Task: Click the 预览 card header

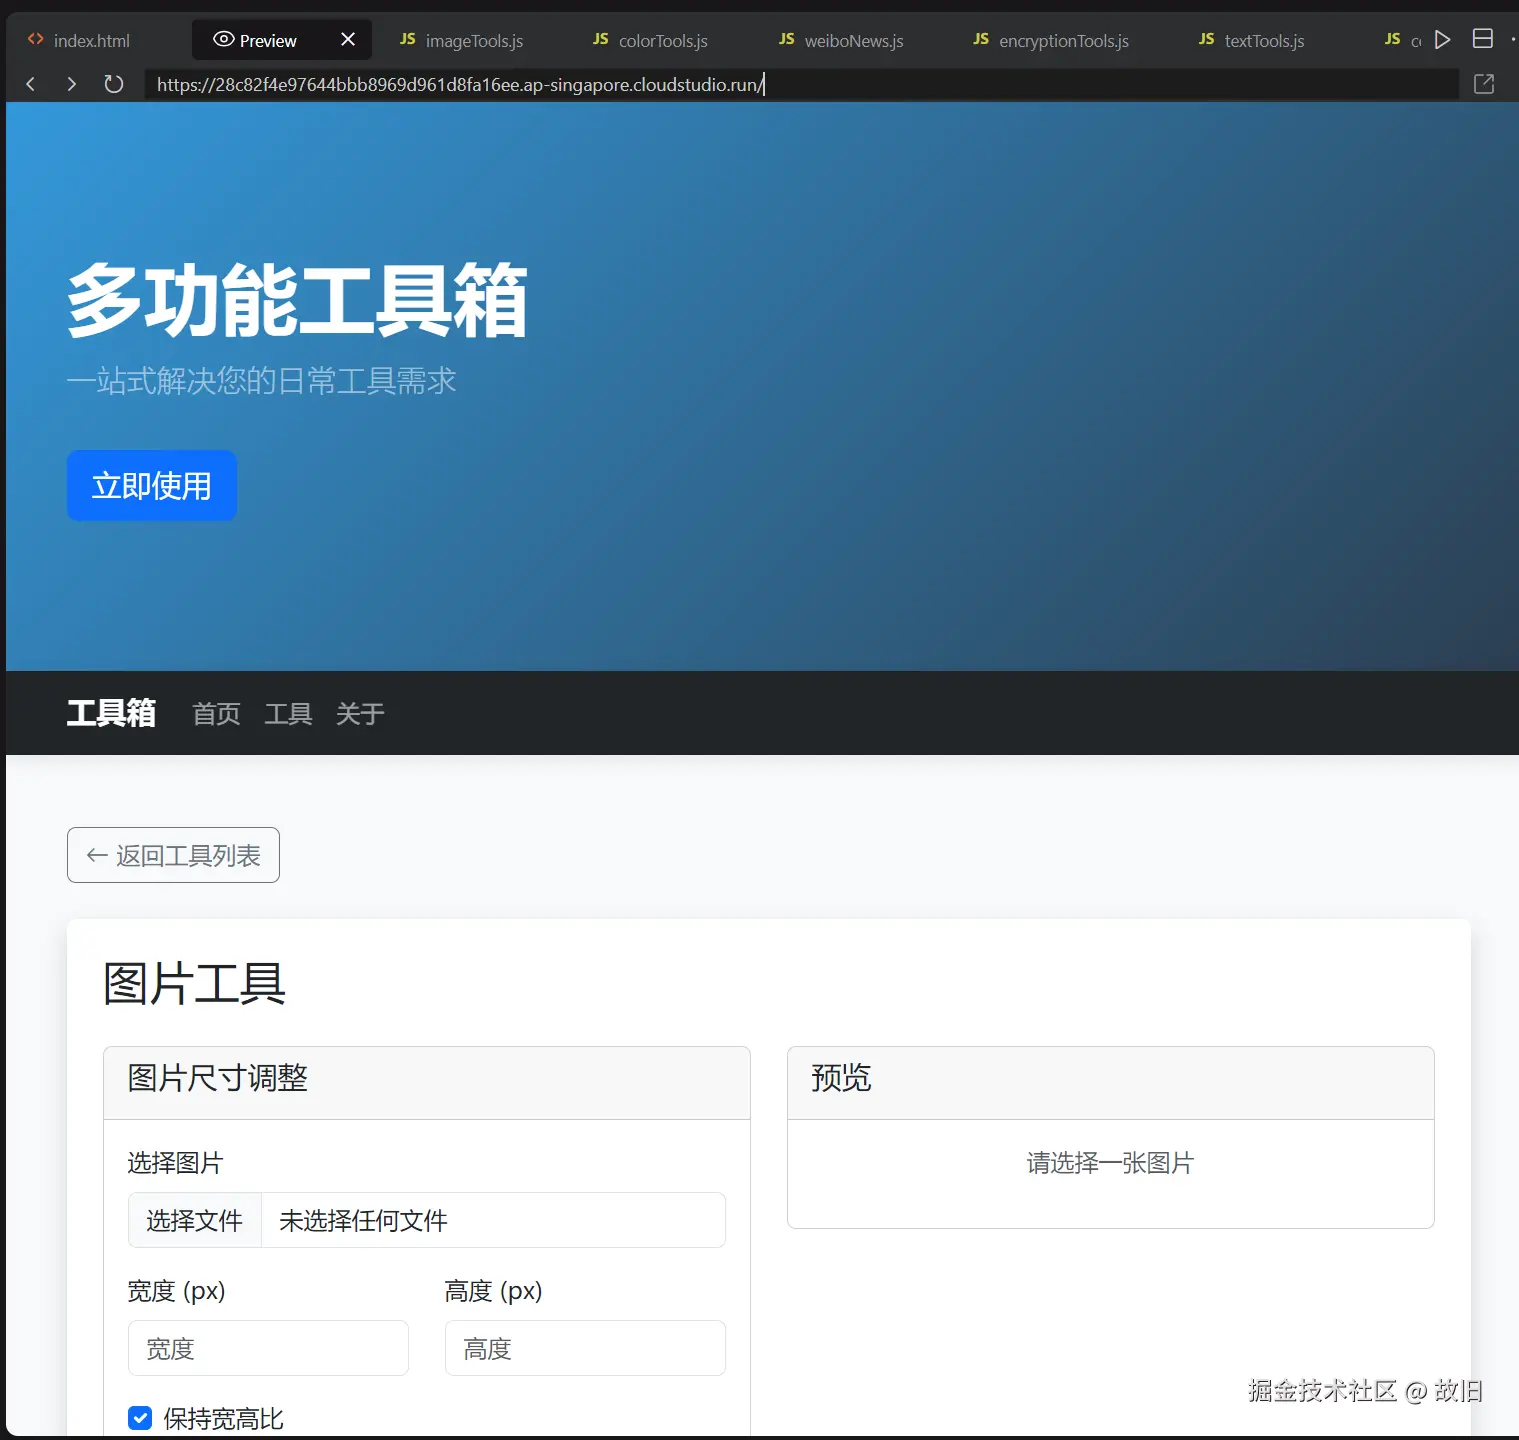Action: coord(1111,1083)
